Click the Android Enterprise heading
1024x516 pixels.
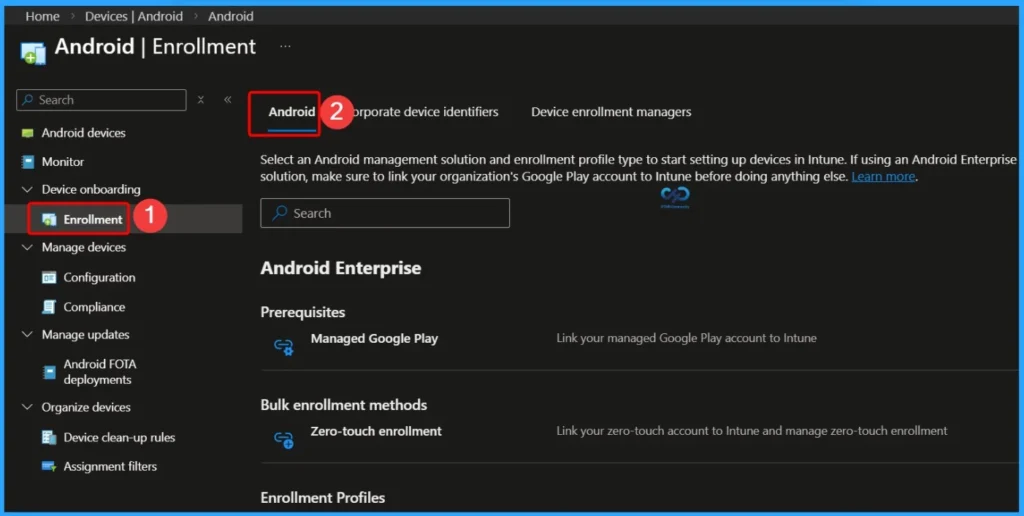point(340,268)
